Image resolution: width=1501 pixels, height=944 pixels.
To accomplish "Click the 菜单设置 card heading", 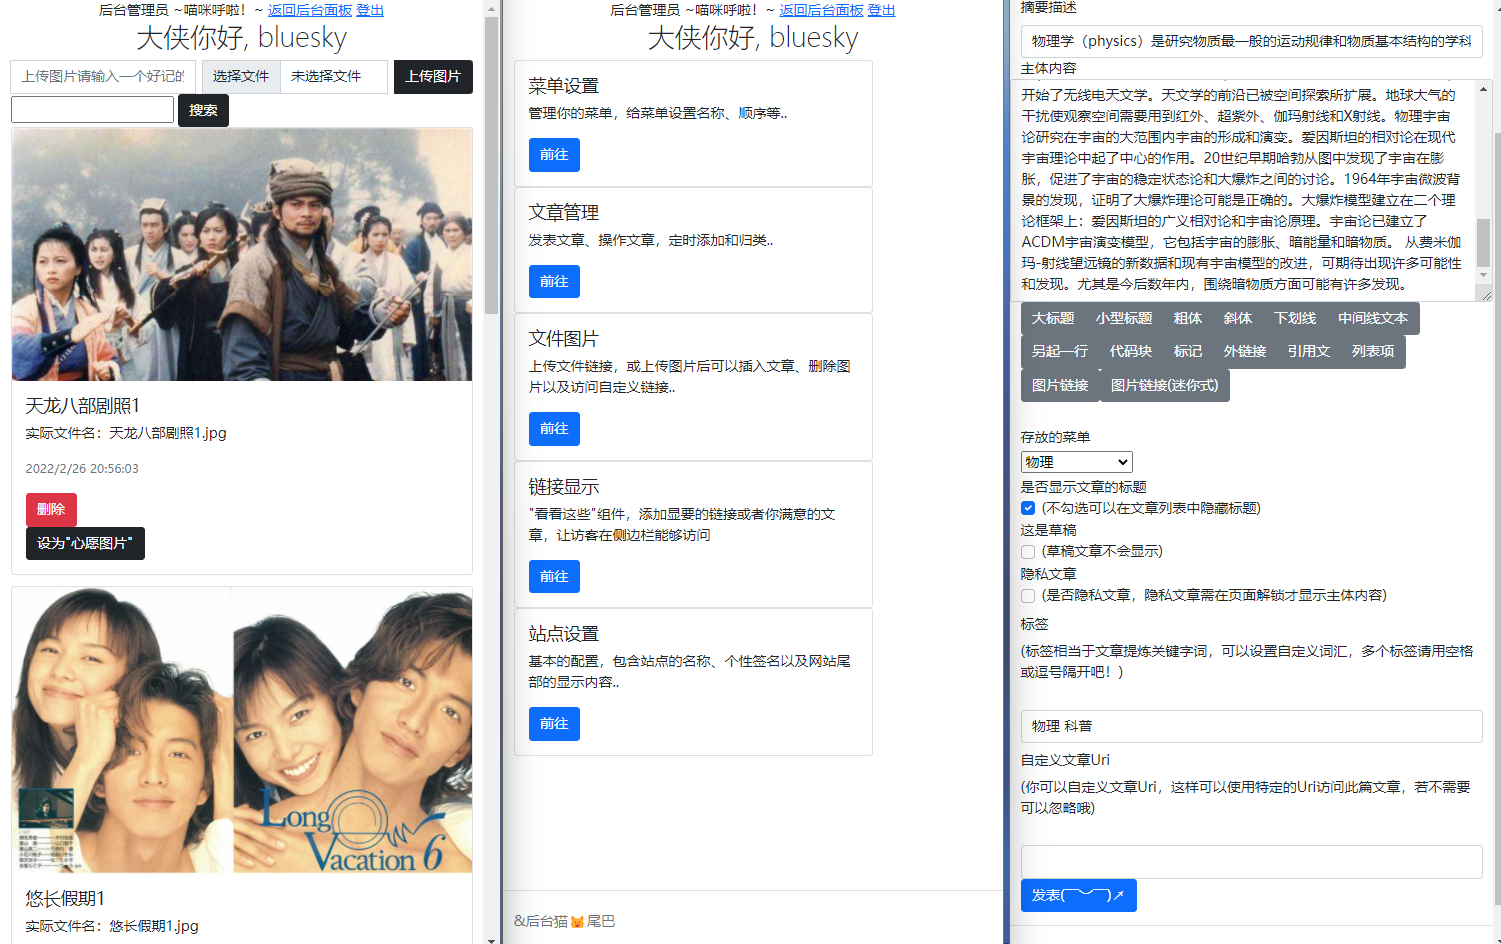I will click(x=564, y=87).
